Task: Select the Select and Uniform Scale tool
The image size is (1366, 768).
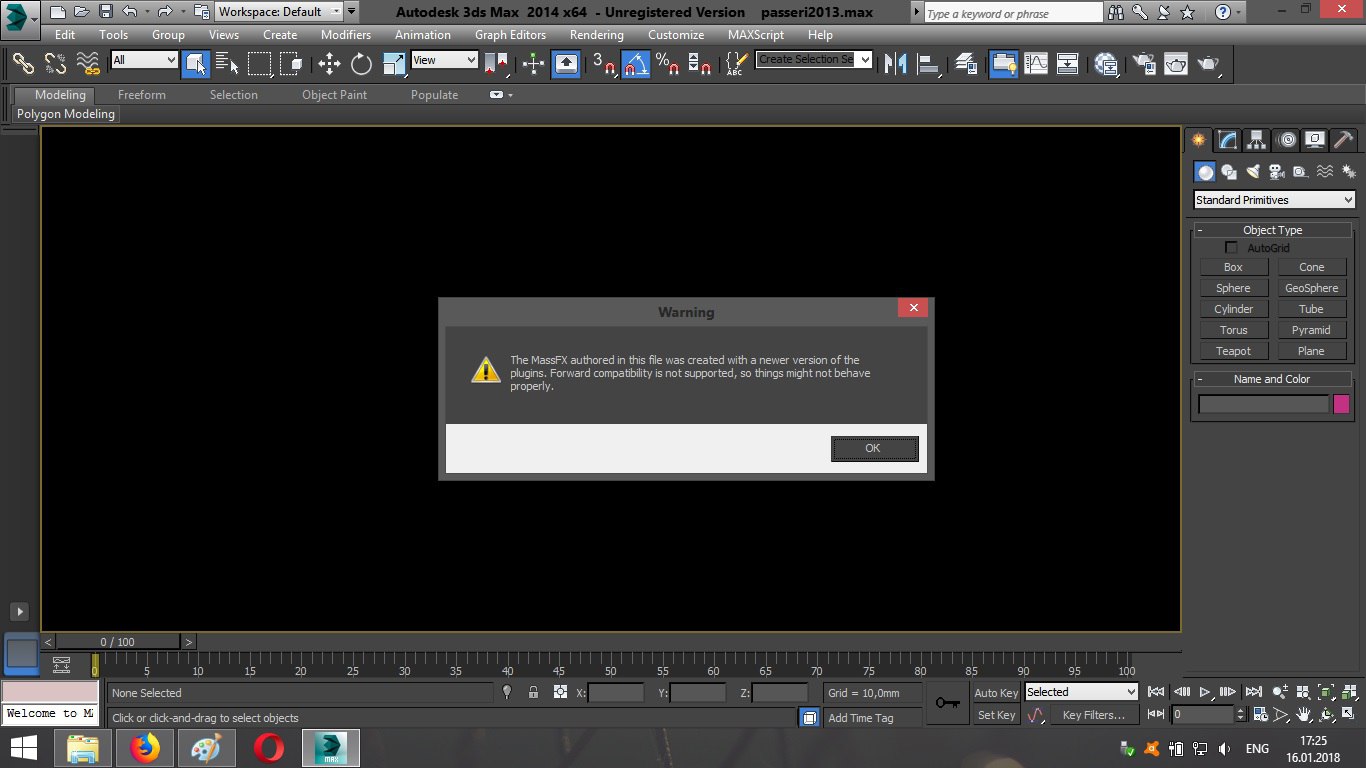Action: point(394,64)
